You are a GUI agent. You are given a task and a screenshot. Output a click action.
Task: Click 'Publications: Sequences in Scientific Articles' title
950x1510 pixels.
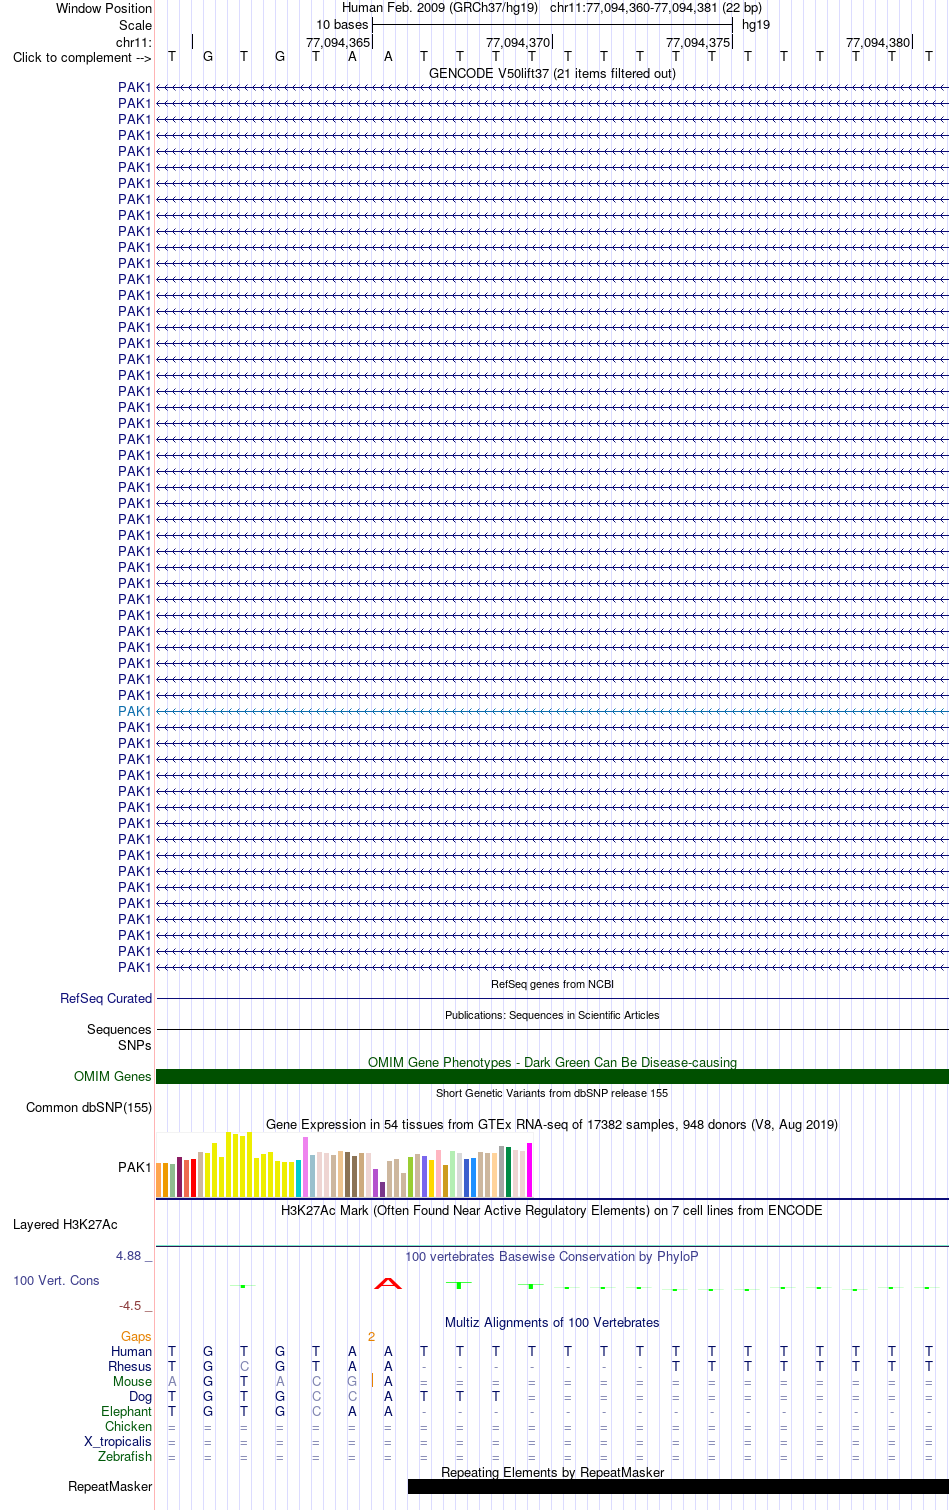(x=552, y=1015)
